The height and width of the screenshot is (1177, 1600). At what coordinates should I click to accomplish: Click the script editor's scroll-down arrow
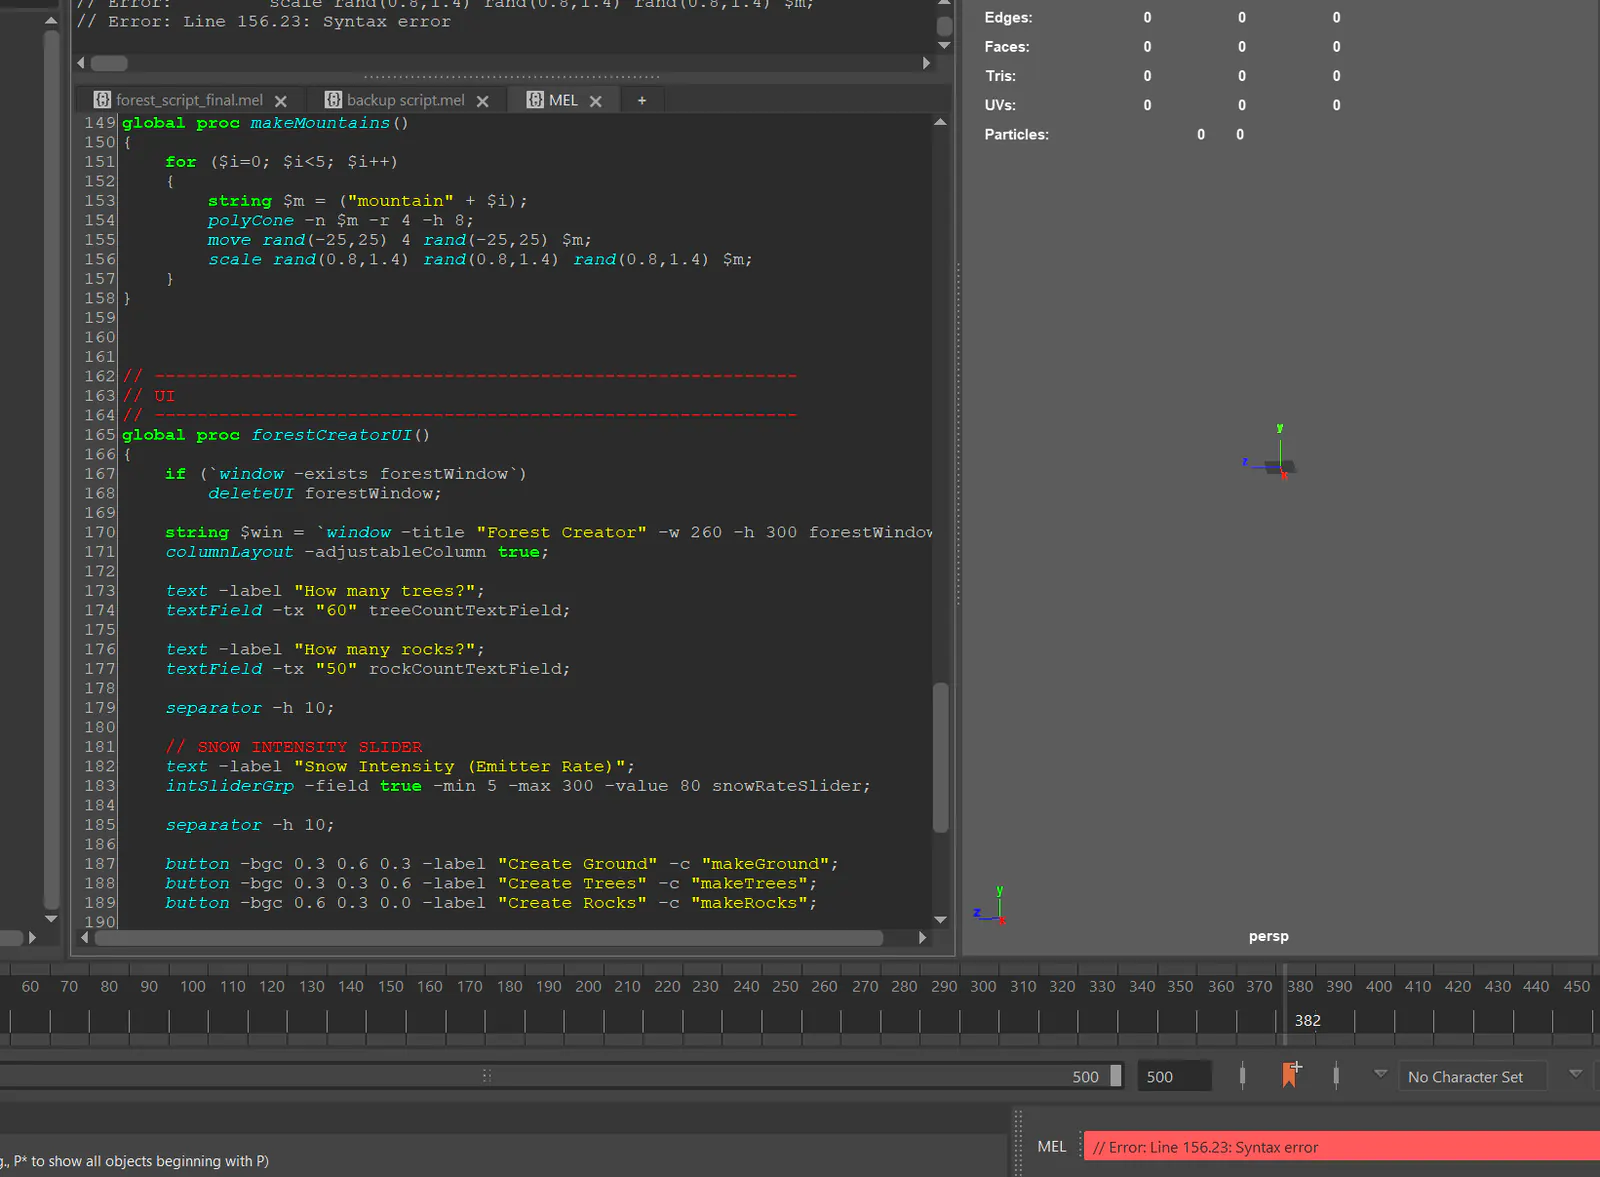(x=940, y=920)
